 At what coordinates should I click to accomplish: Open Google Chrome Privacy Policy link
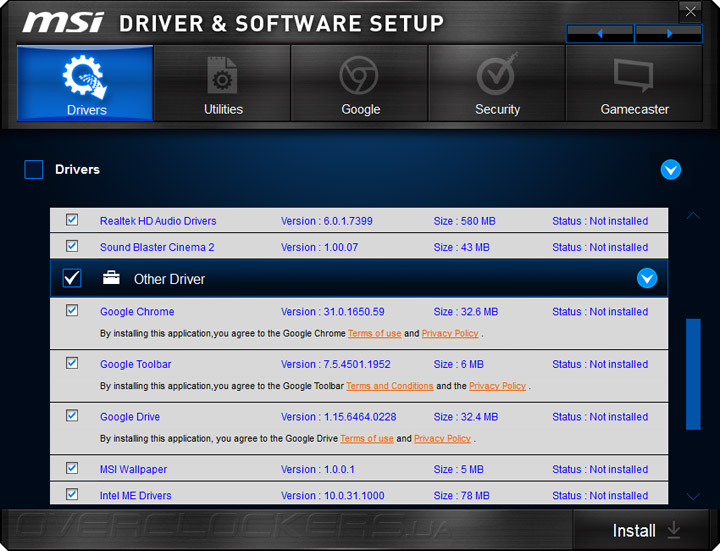tap(450, 333)
